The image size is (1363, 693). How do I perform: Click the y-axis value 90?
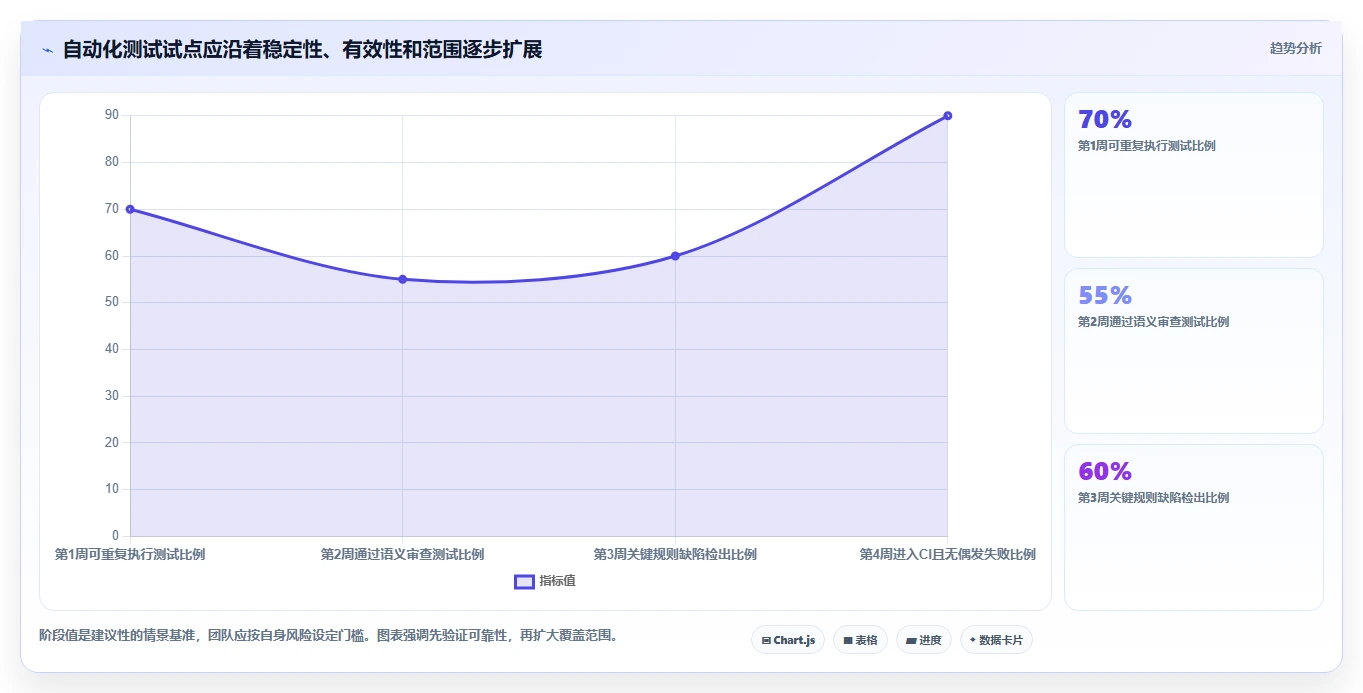tap(112, 115)
